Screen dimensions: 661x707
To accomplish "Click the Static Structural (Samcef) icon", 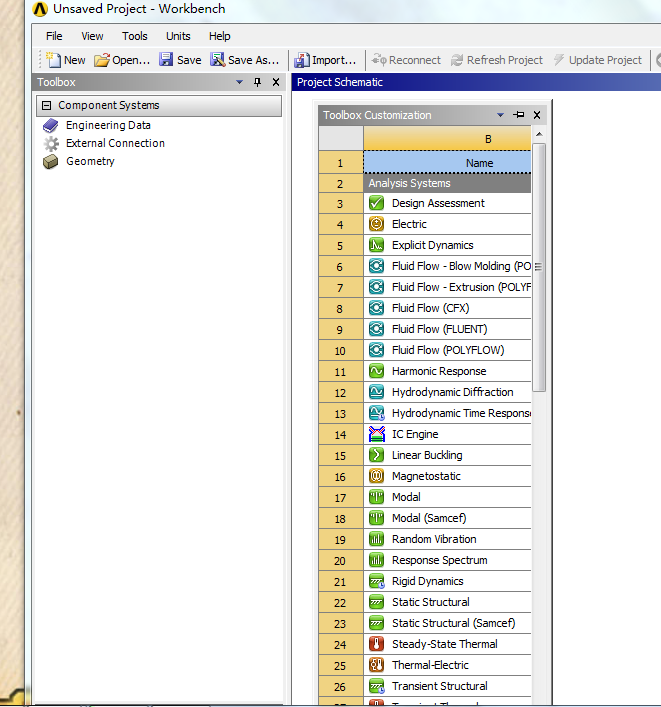I will point(376,623).
